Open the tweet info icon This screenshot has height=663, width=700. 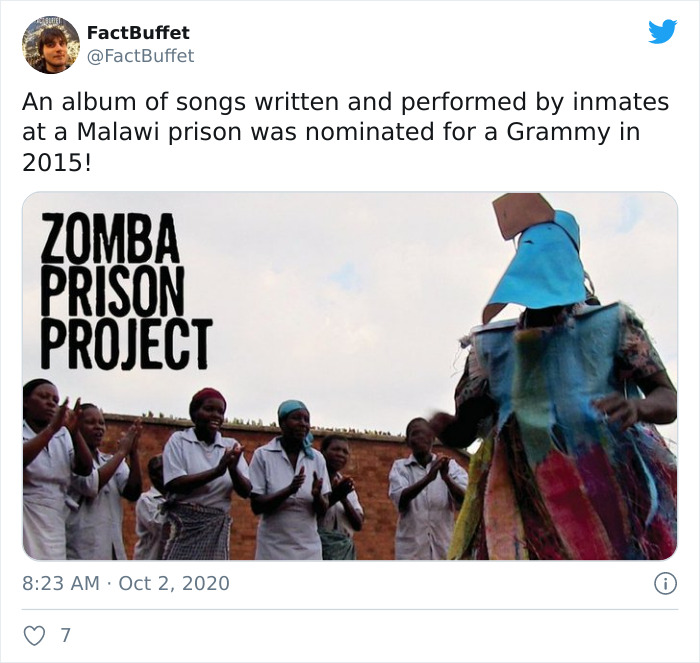pos(666,584)
